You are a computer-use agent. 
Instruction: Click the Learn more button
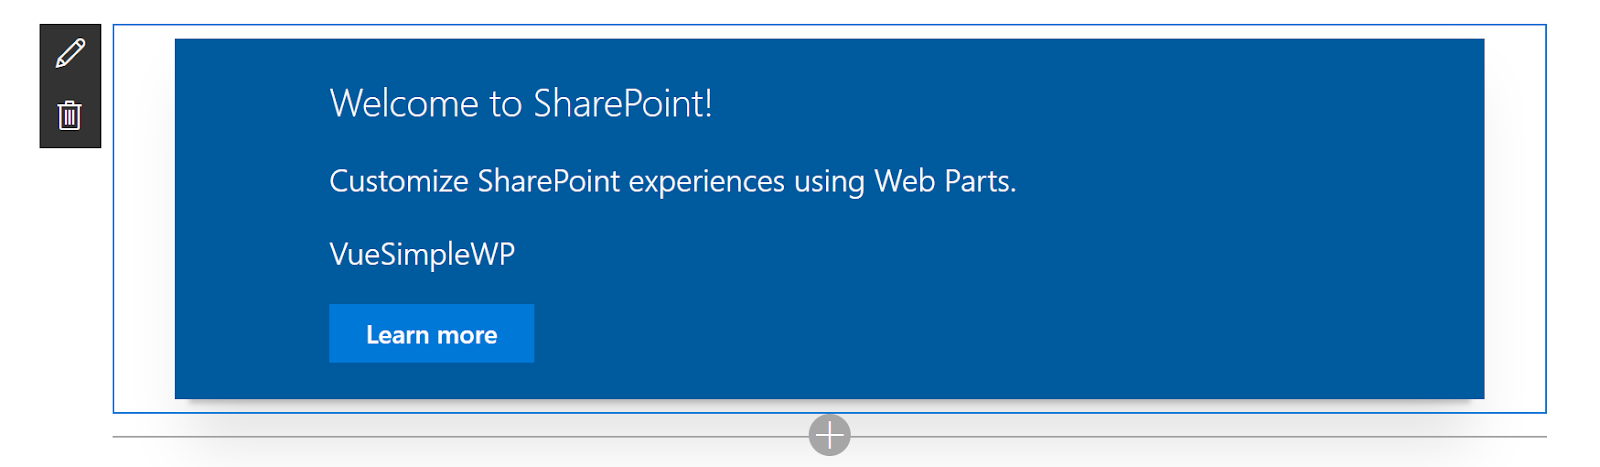[x=431, y=333]
